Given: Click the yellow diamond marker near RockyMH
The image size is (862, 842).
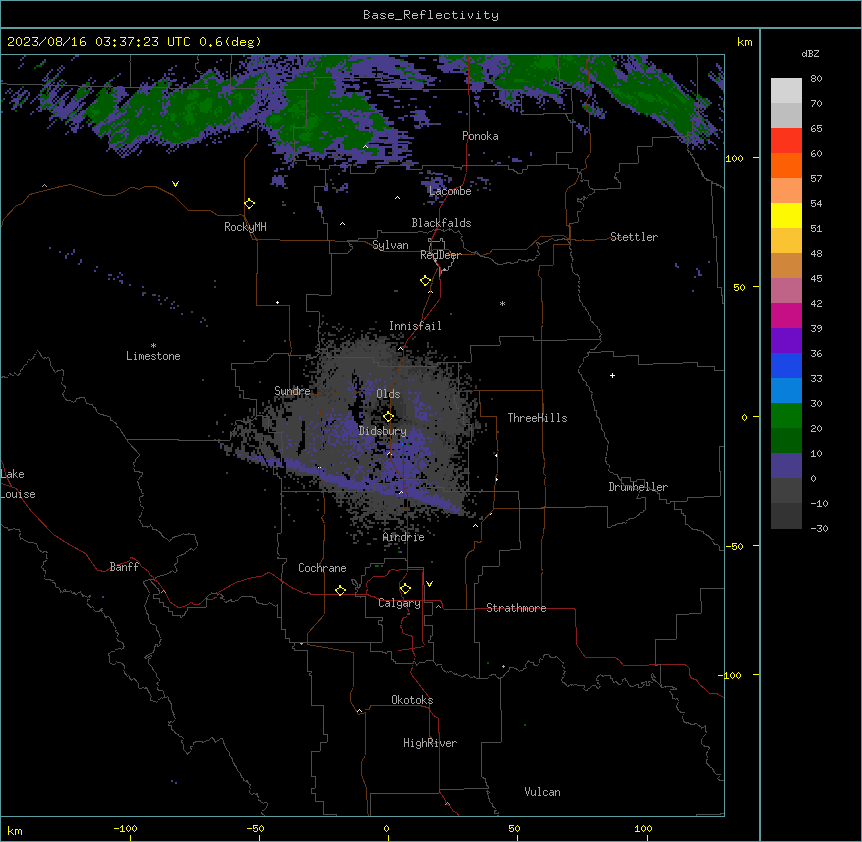Looking at the screenshot, I should 250,204.
